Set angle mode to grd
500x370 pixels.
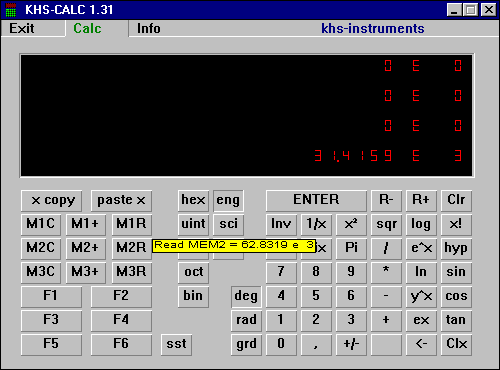click(x=246, y=344)
